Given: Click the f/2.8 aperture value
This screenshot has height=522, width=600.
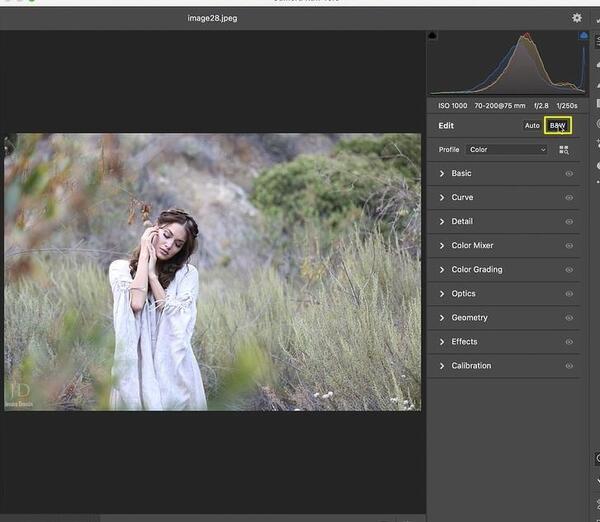Looking at the screenshot, I should [541, 106].
